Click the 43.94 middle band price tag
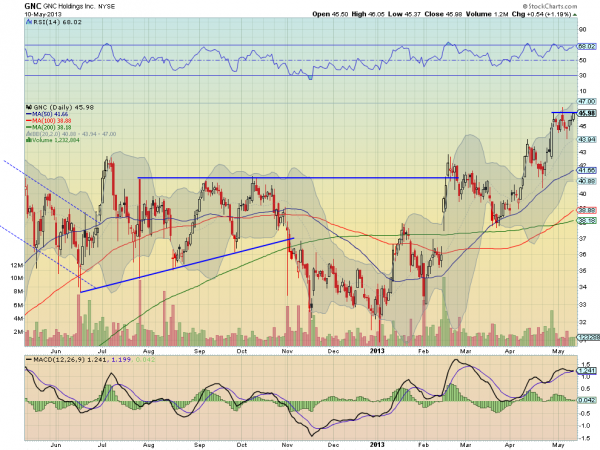 (587, 140)
